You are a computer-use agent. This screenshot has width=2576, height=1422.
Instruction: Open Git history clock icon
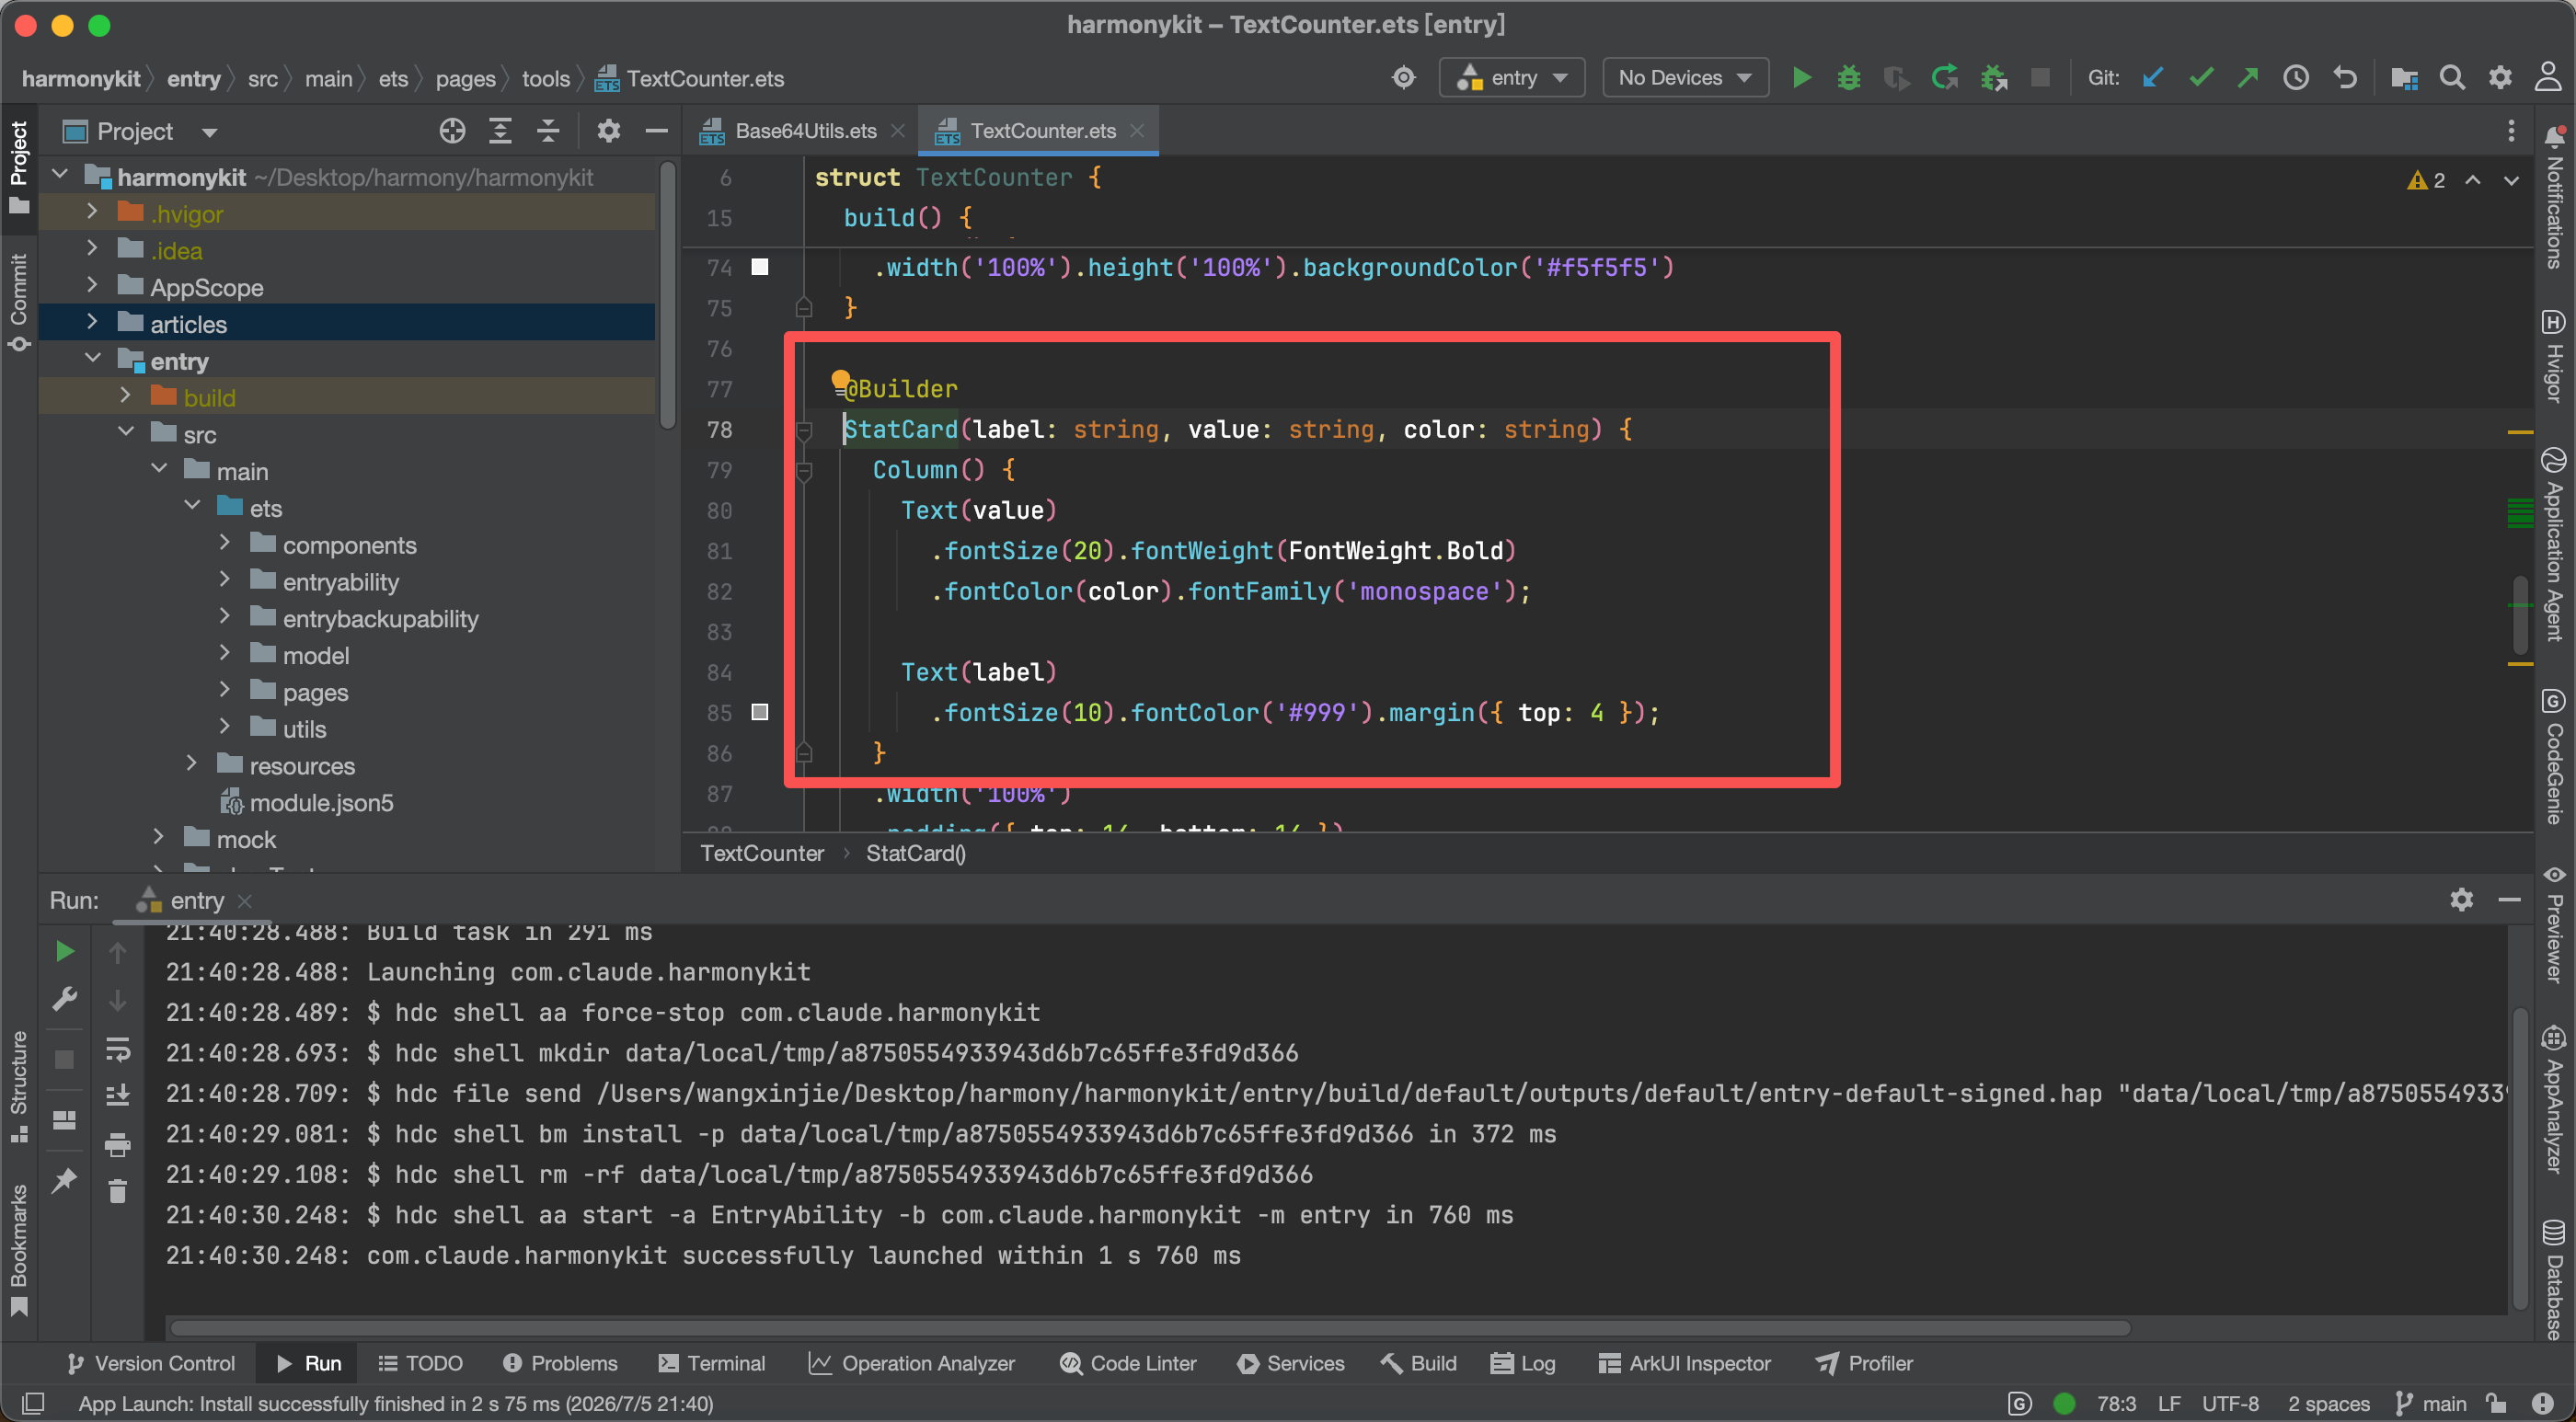(x=2296, y=78)
